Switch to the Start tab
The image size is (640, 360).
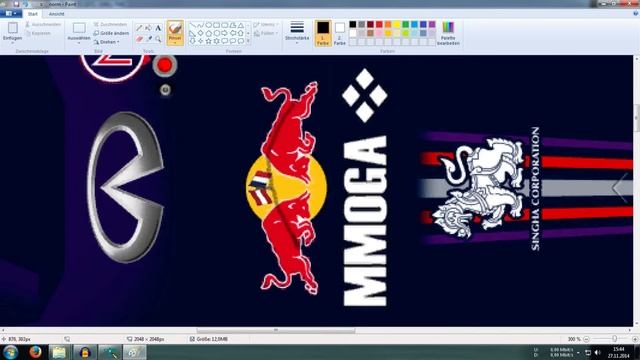click(x=33, y=14)
